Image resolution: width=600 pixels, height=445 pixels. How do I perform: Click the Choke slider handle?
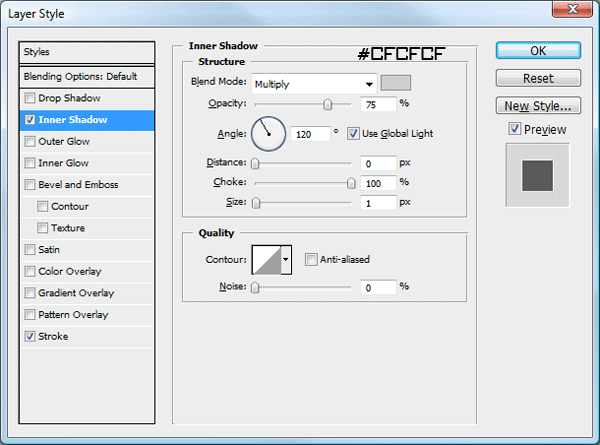pyautogui.click(x=351, y=183)
